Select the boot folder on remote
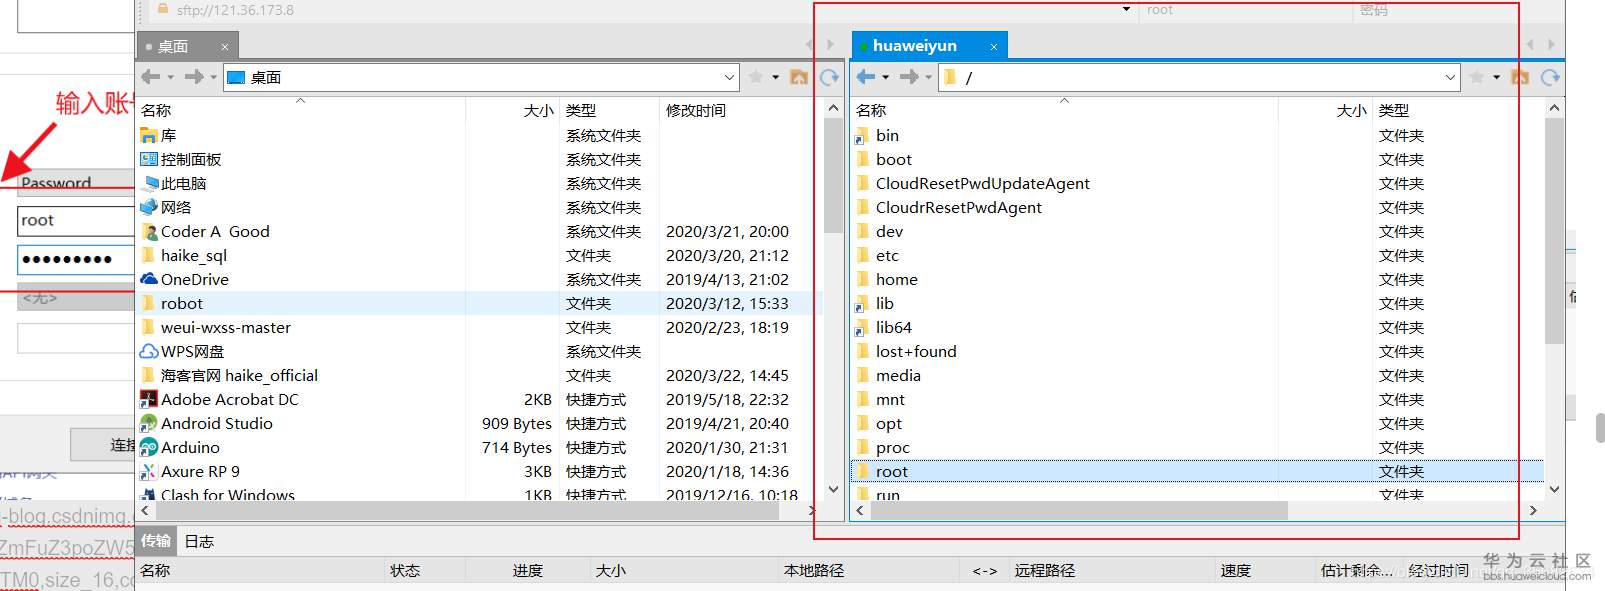Image resolution: width=1605 pixels, height=591 pixels. pos(884,159)
